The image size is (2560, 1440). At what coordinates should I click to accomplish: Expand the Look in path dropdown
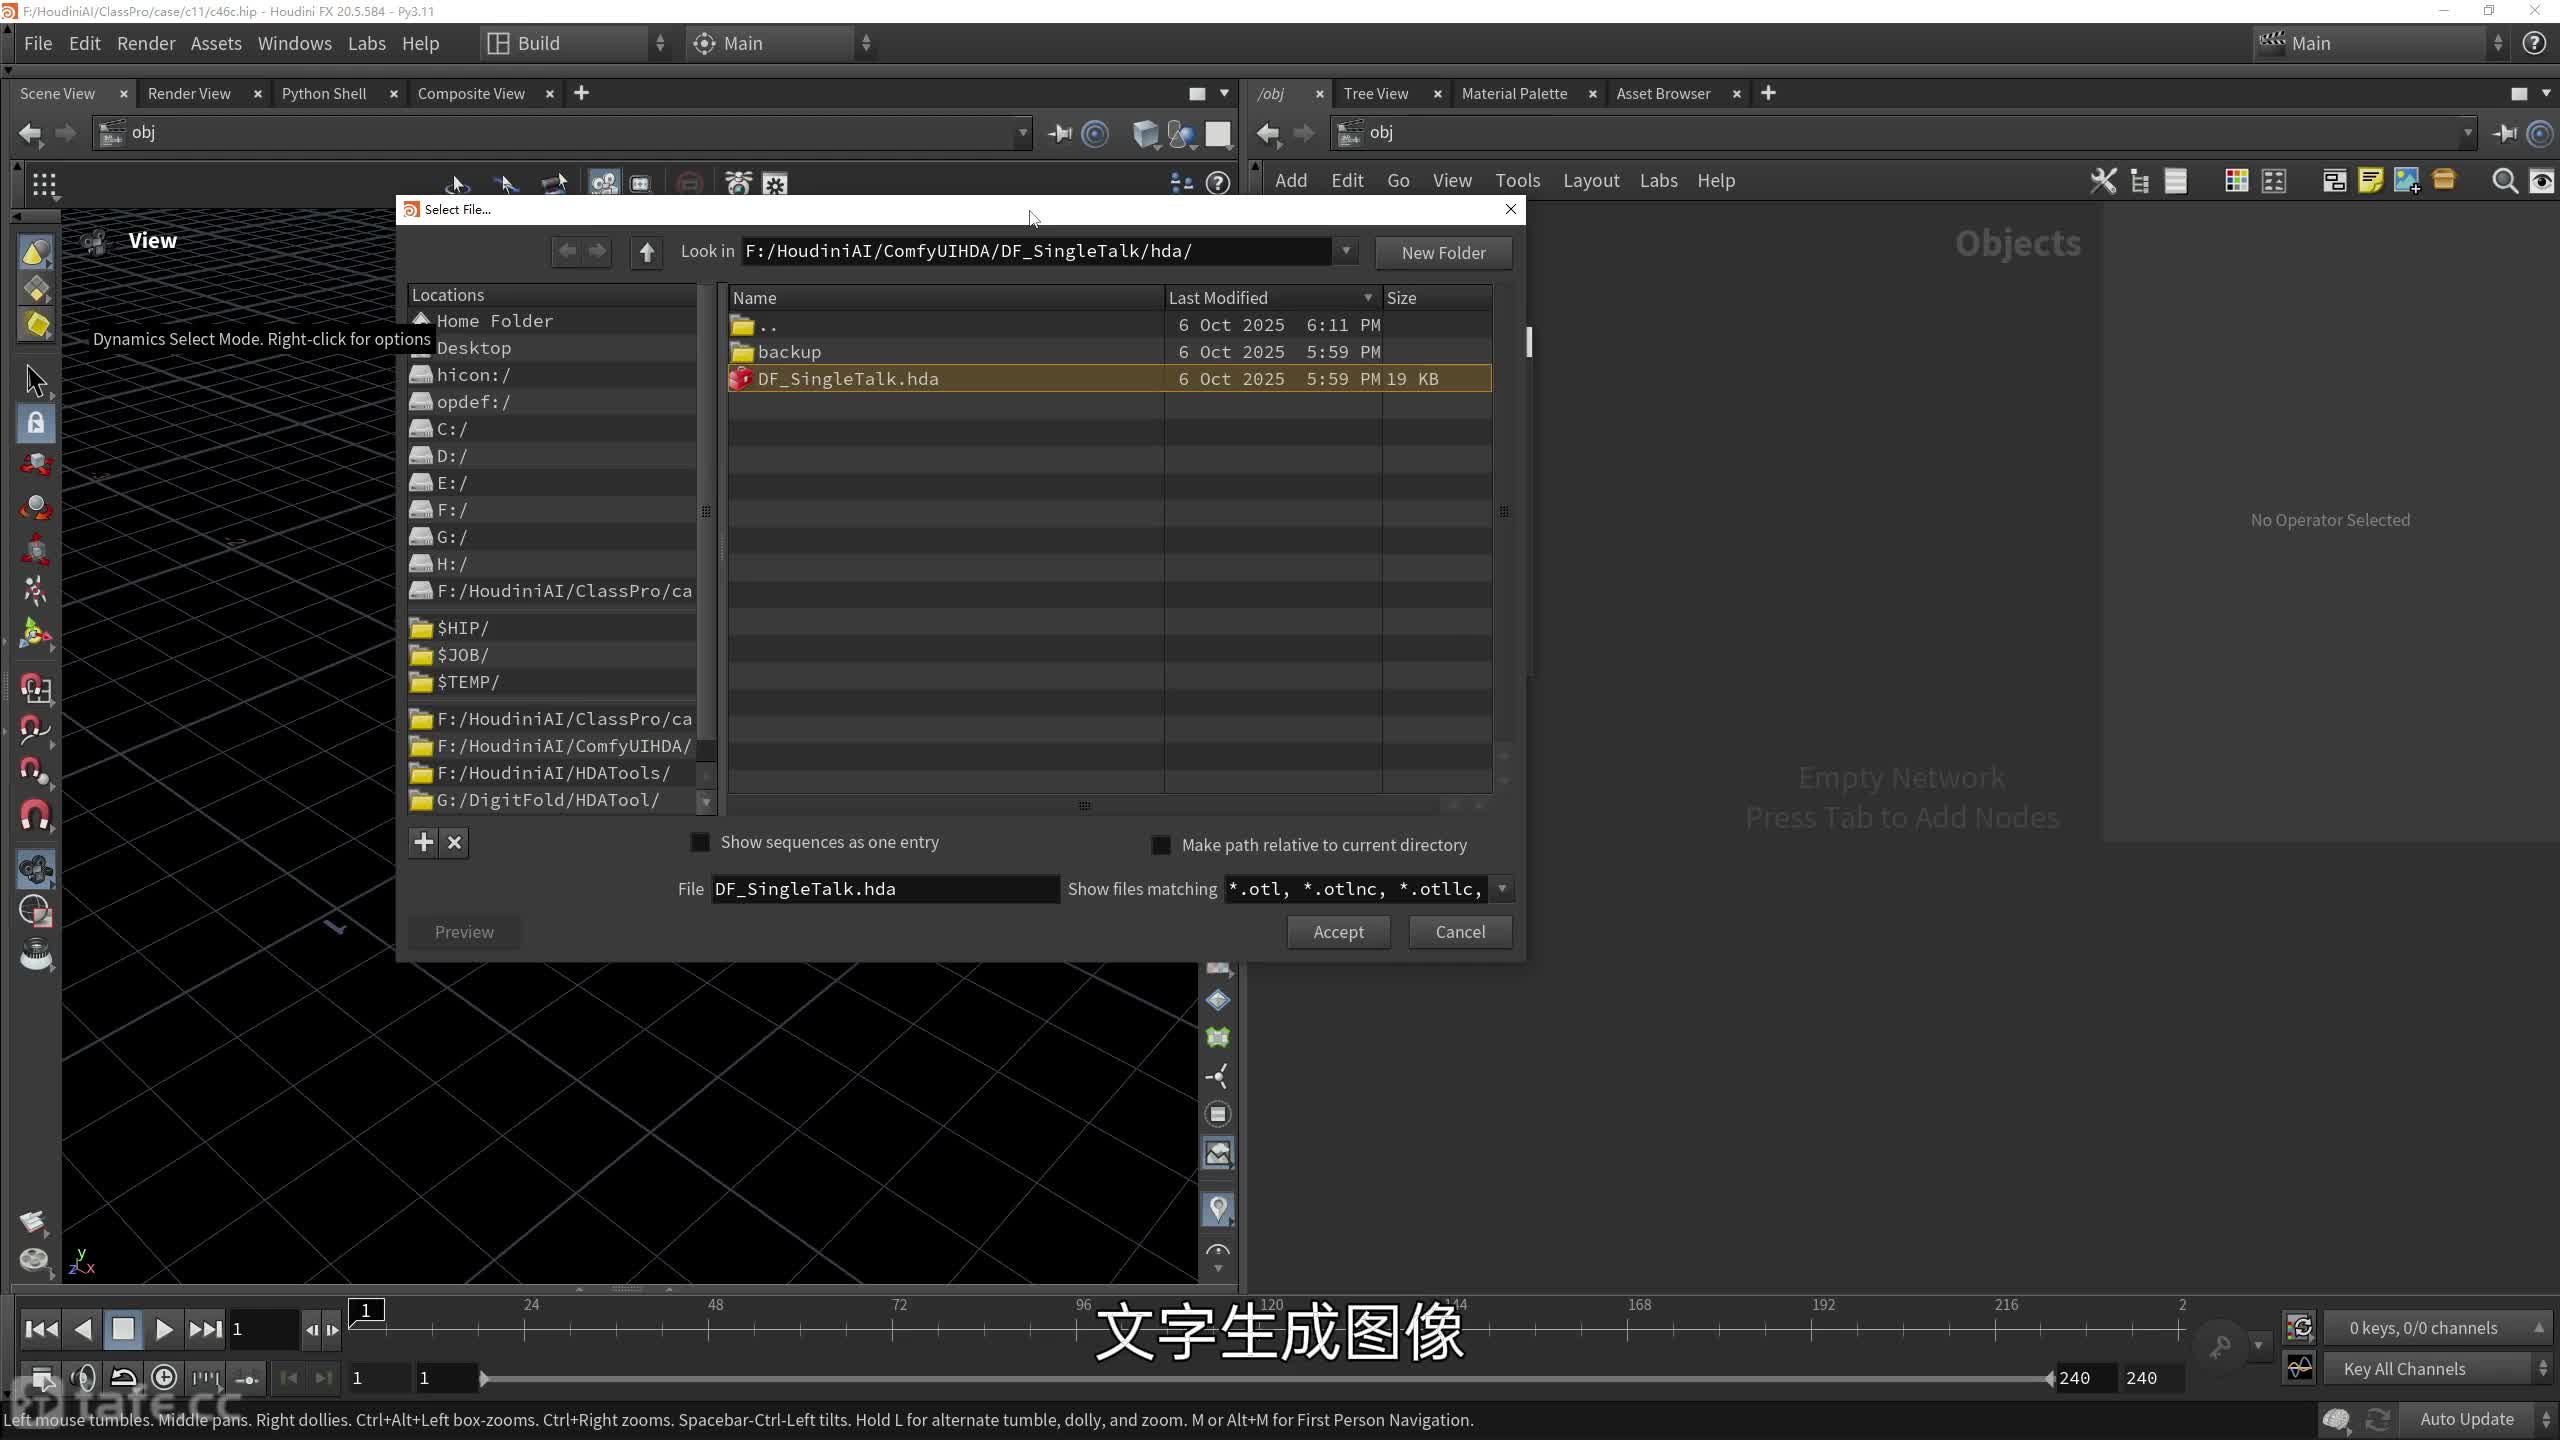coord(1346,251)
